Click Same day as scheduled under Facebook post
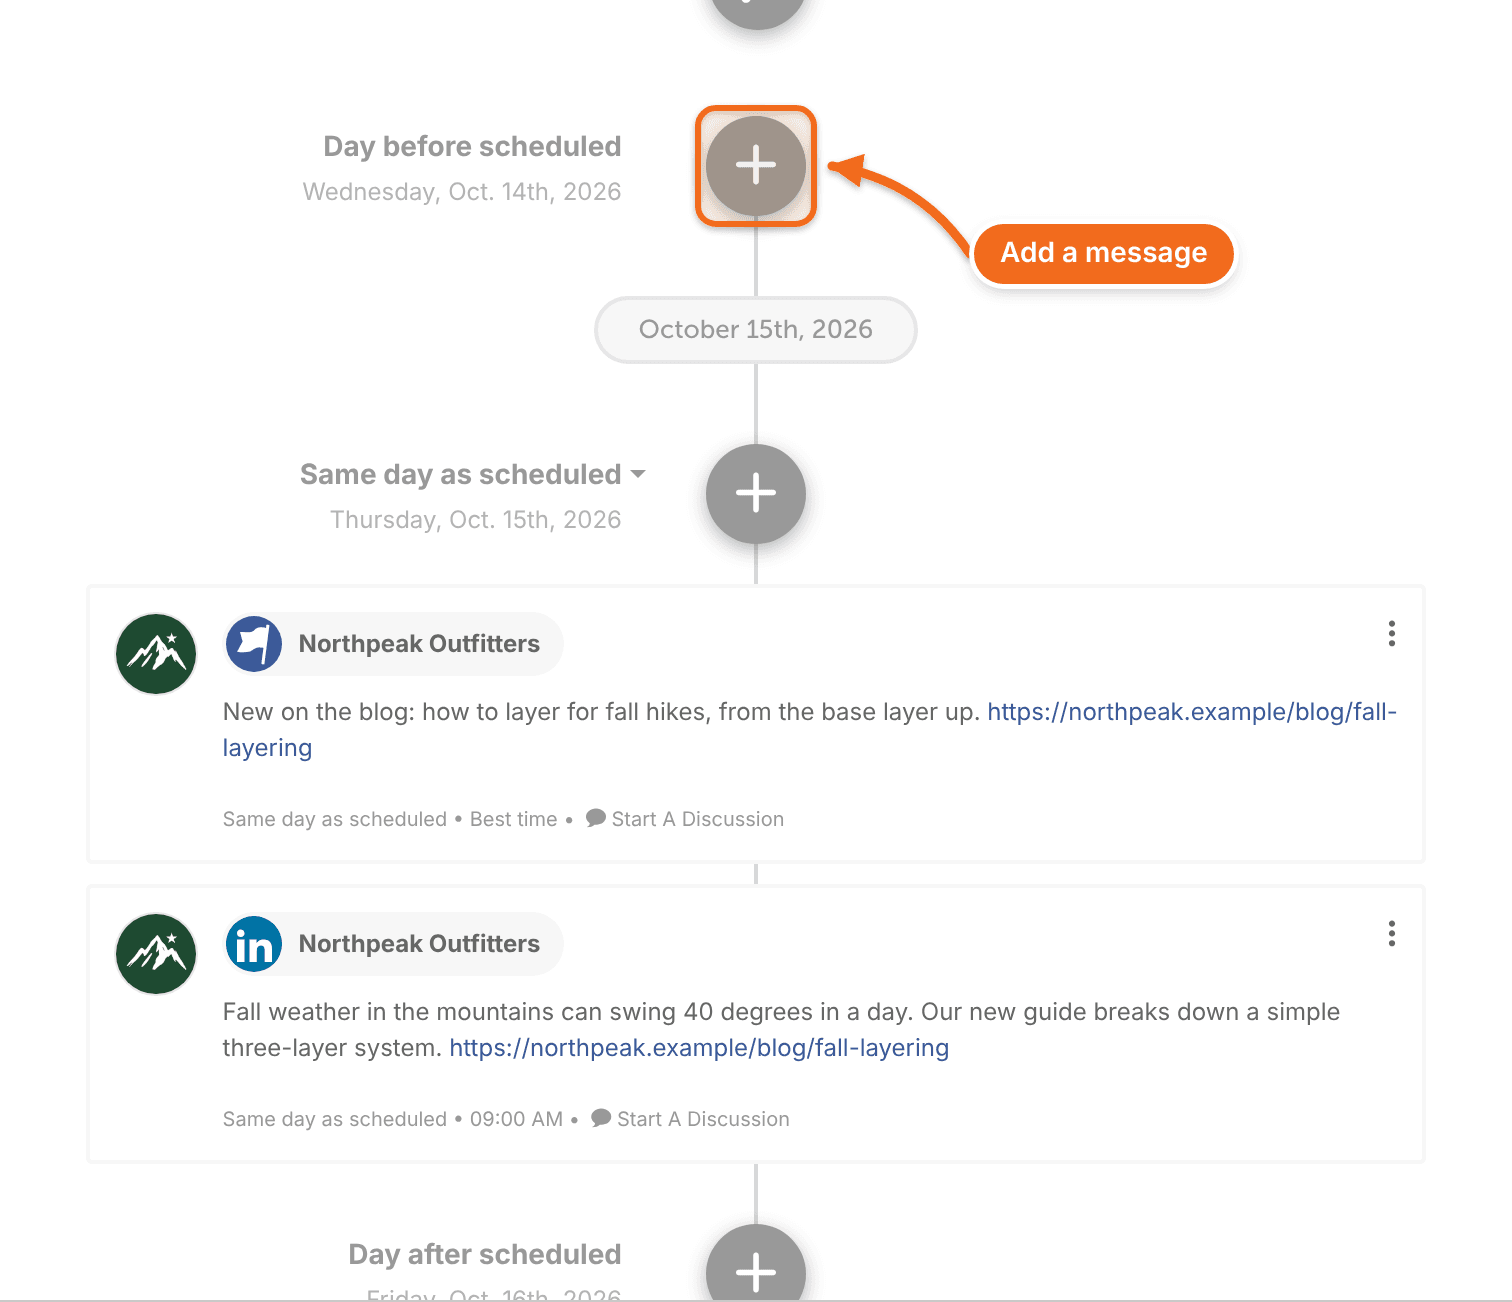Viewport: 1512px width, 1302px height. [x=334, y=819]
